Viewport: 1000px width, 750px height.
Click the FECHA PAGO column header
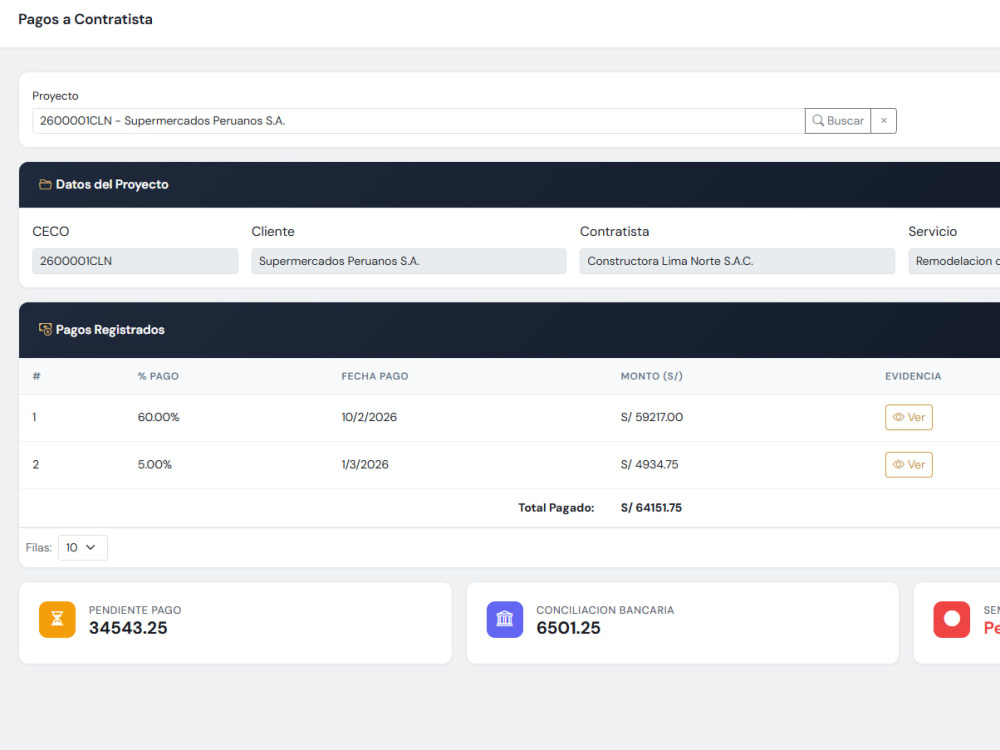[x=375, y=376]
